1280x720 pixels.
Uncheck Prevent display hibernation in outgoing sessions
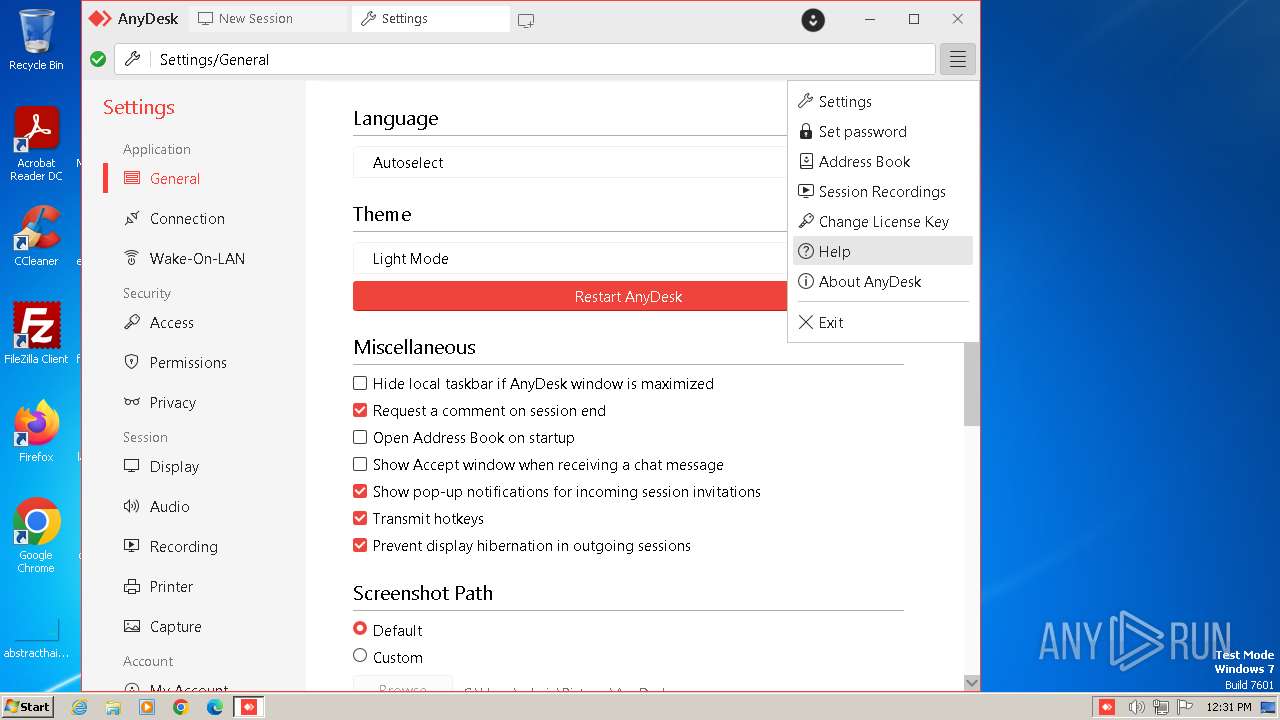click(360, 545)
